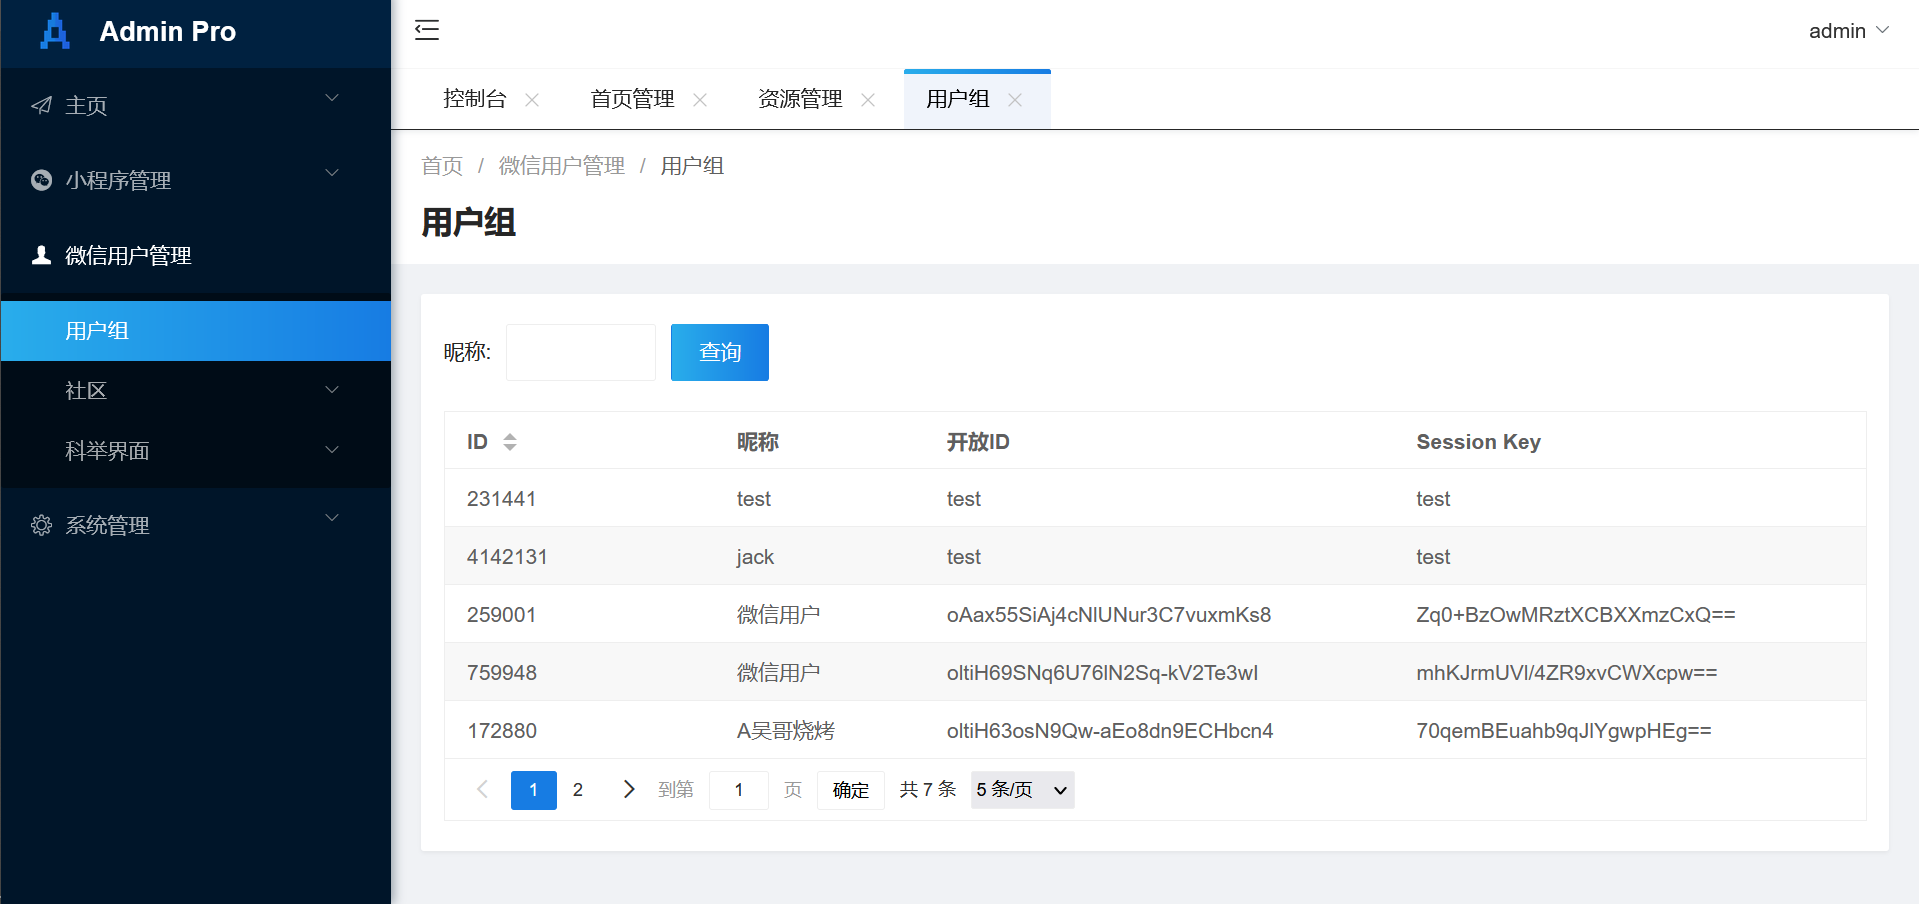Image resolution: width=1919 pixels, height=904 pixels.
Task: Click the 微信用户管理 breadcrumb link
Action: click(x=562, y=166)
